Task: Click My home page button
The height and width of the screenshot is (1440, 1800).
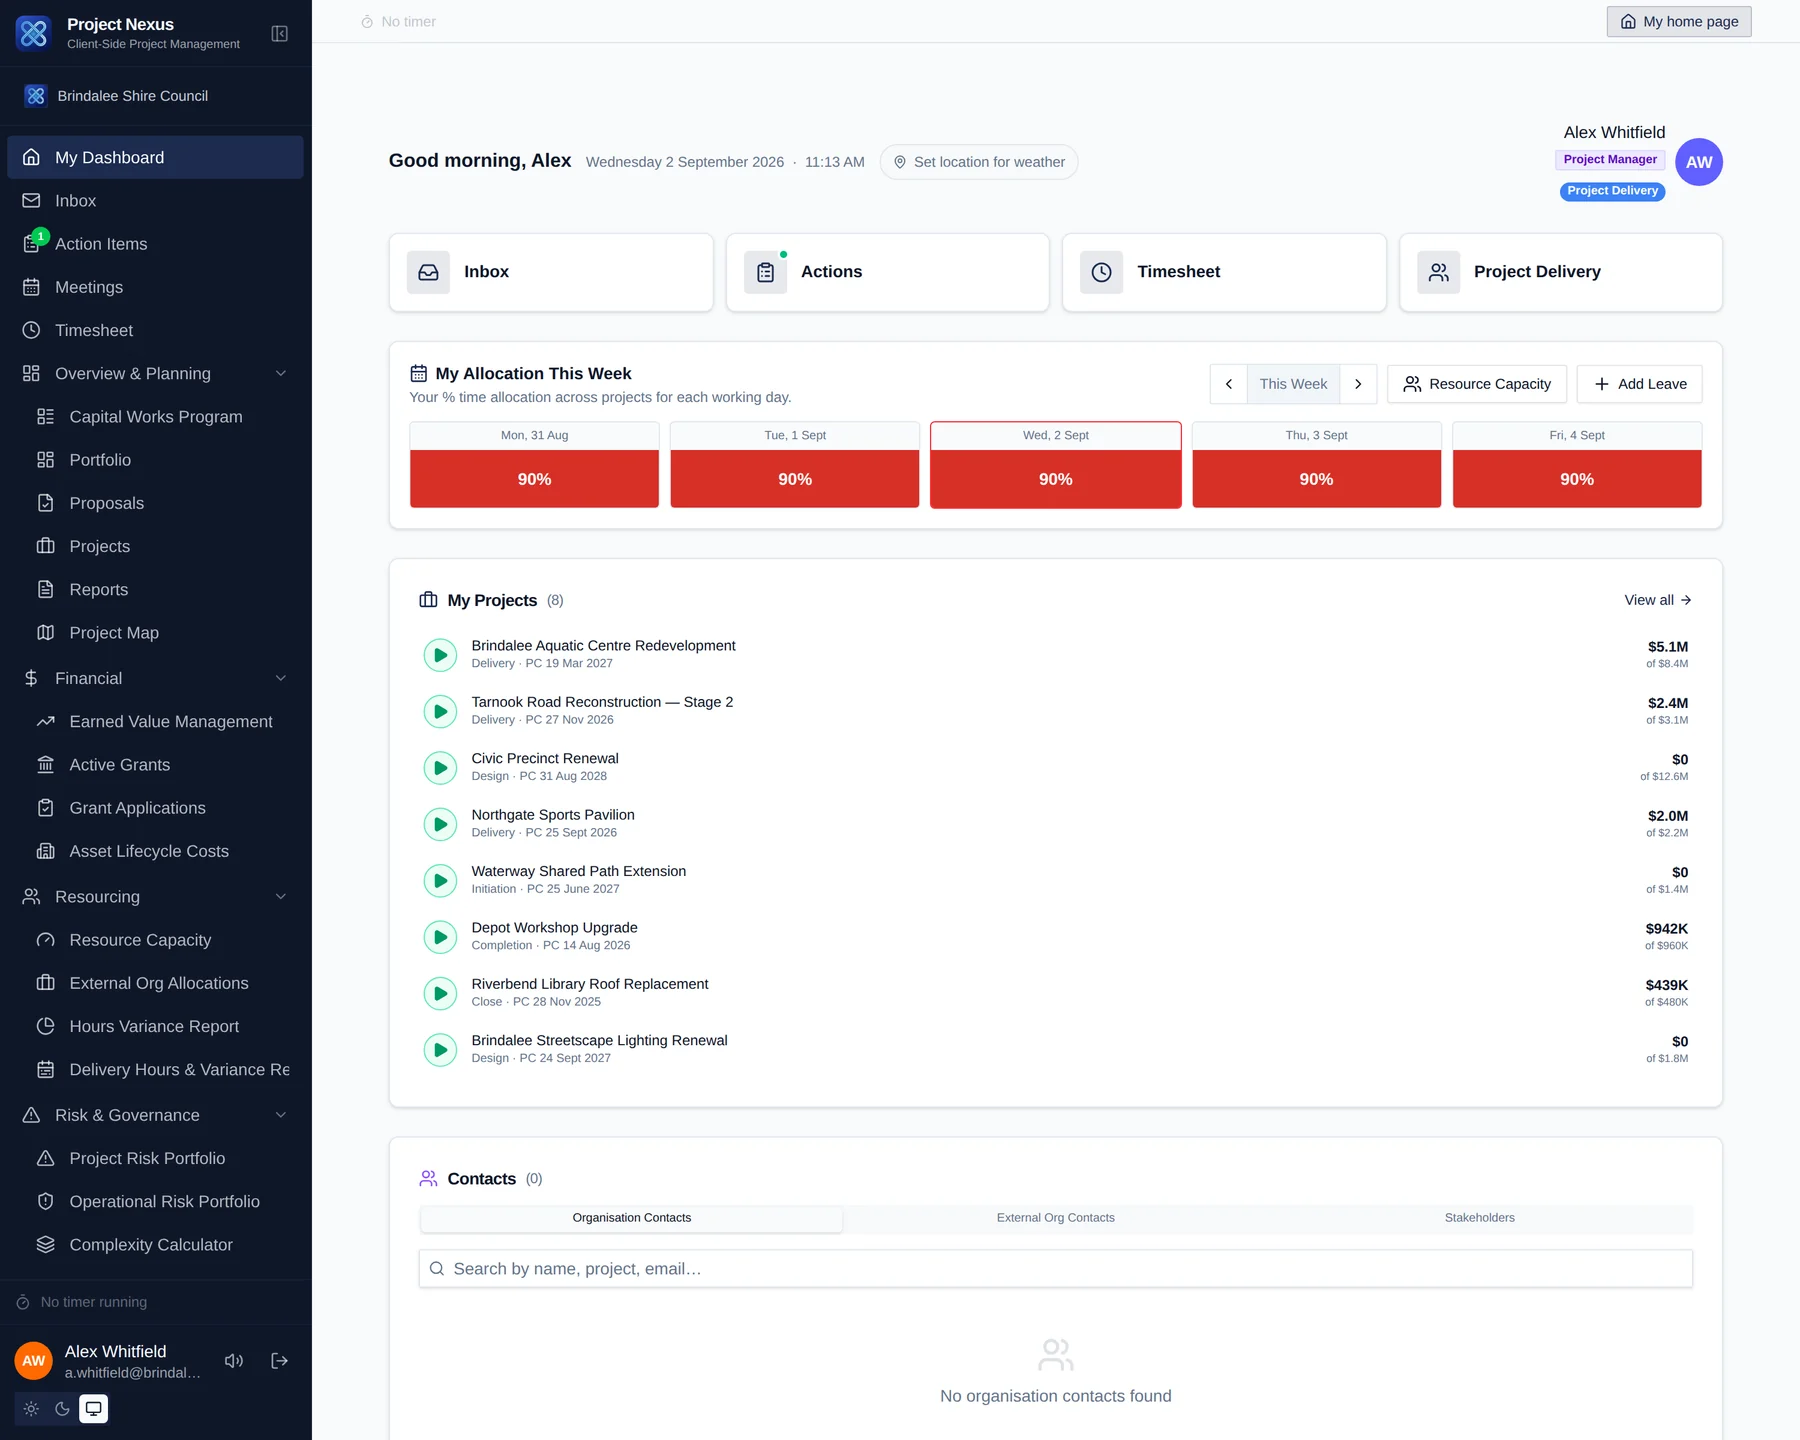Action: 1679,22
